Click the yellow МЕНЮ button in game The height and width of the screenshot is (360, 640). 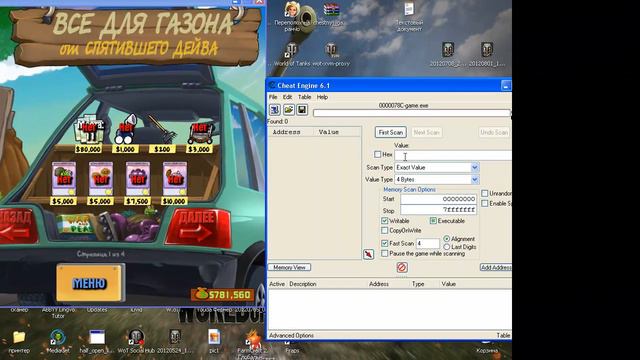tap(90, 283)
